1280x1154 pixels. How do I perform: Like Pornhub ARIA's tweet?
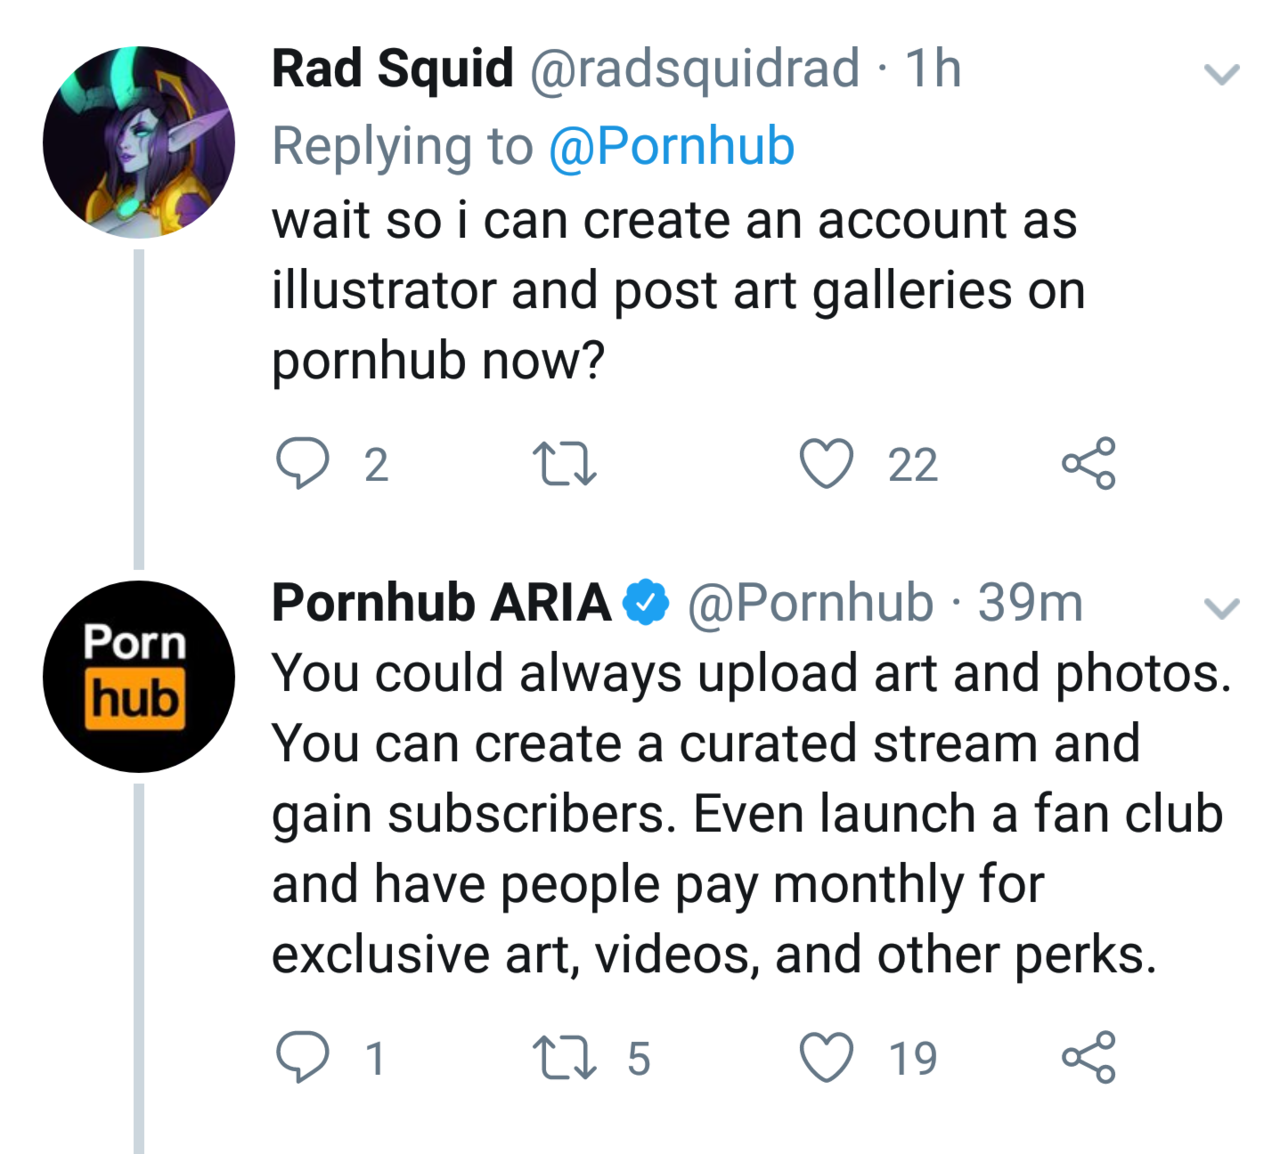[827, 1057]
